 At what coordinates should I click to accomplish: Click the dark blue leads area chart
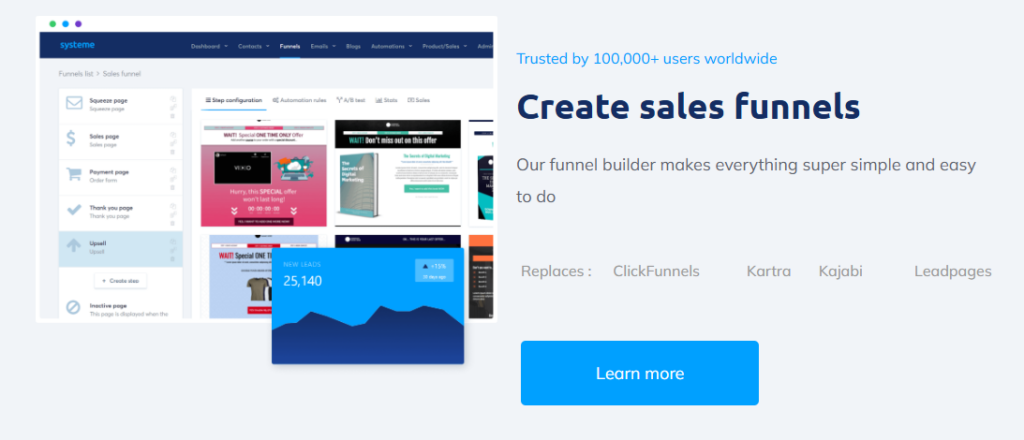tap(368, 334)
